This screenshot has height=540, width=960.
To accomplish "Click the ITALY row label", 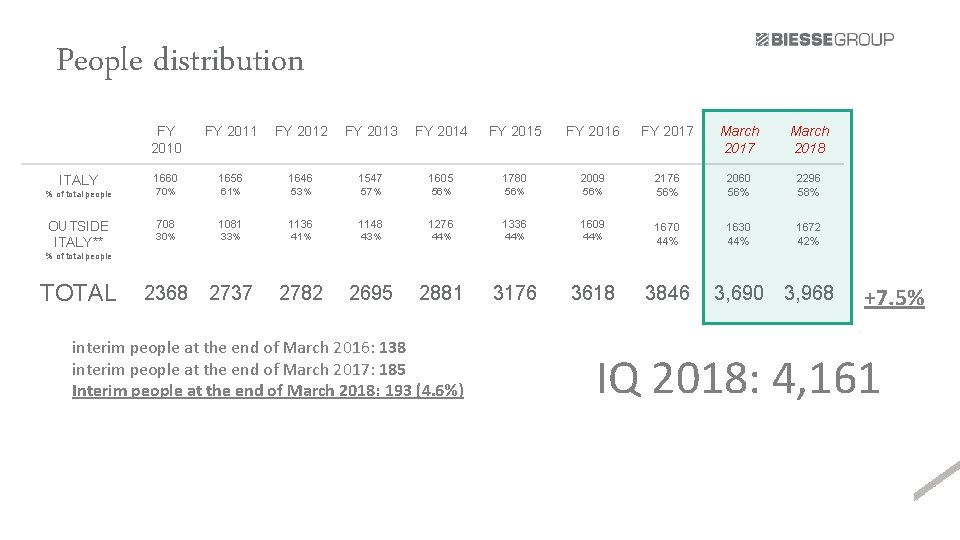I will click(x=78, y=180).
